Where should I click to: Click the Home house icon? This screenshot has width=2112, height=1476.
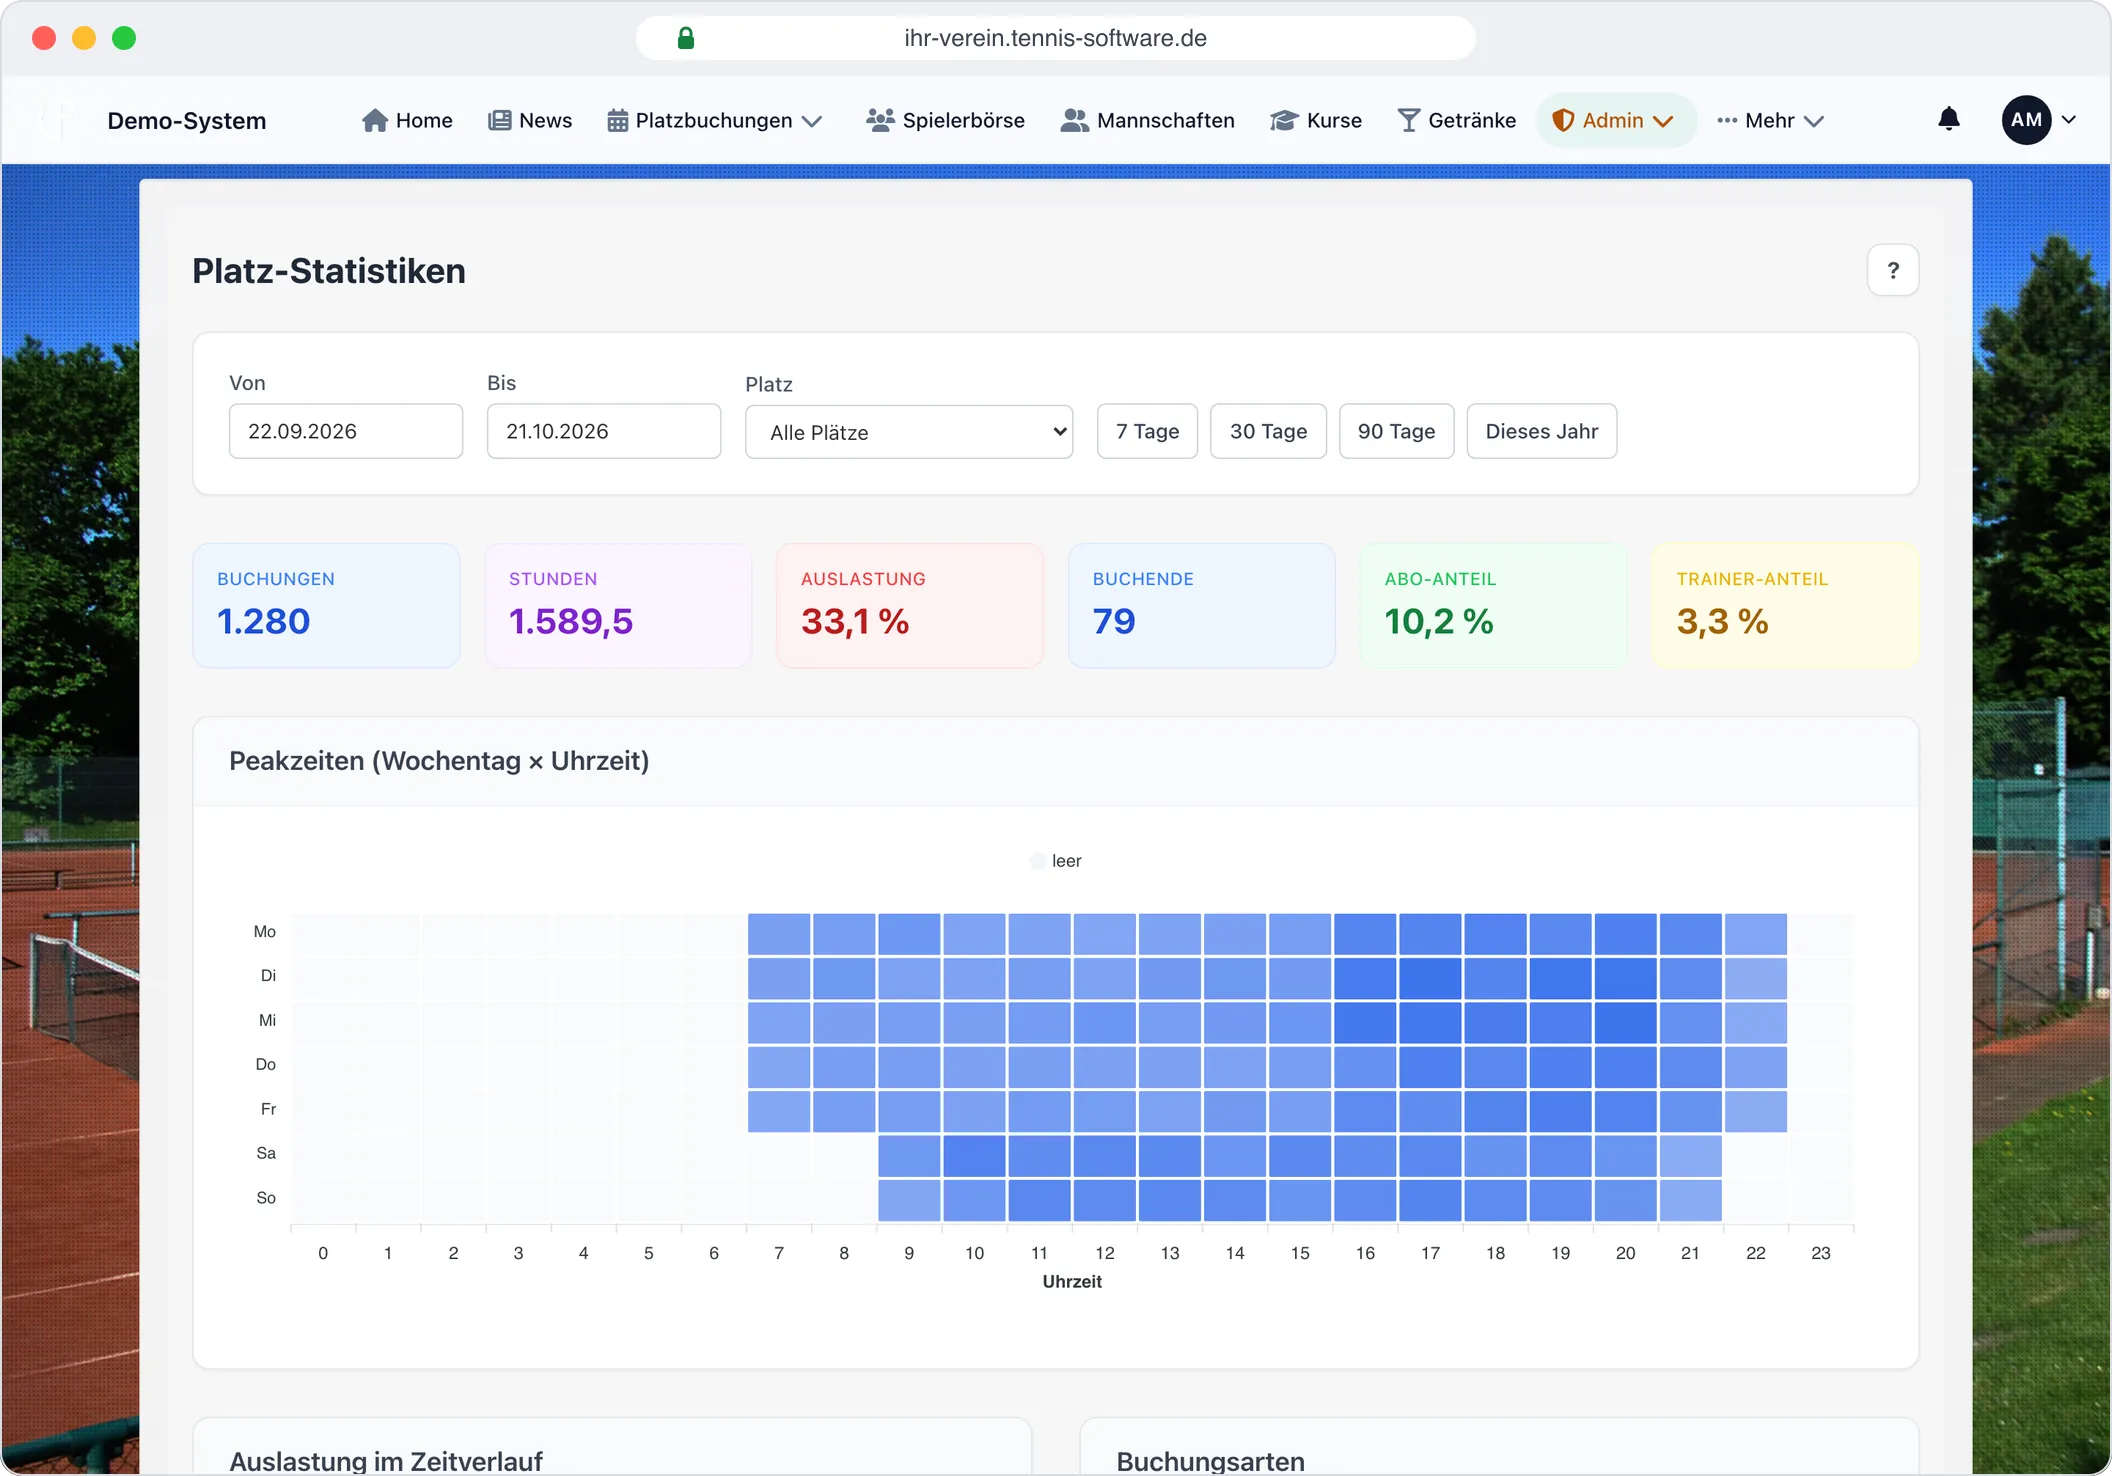(375, 121)
